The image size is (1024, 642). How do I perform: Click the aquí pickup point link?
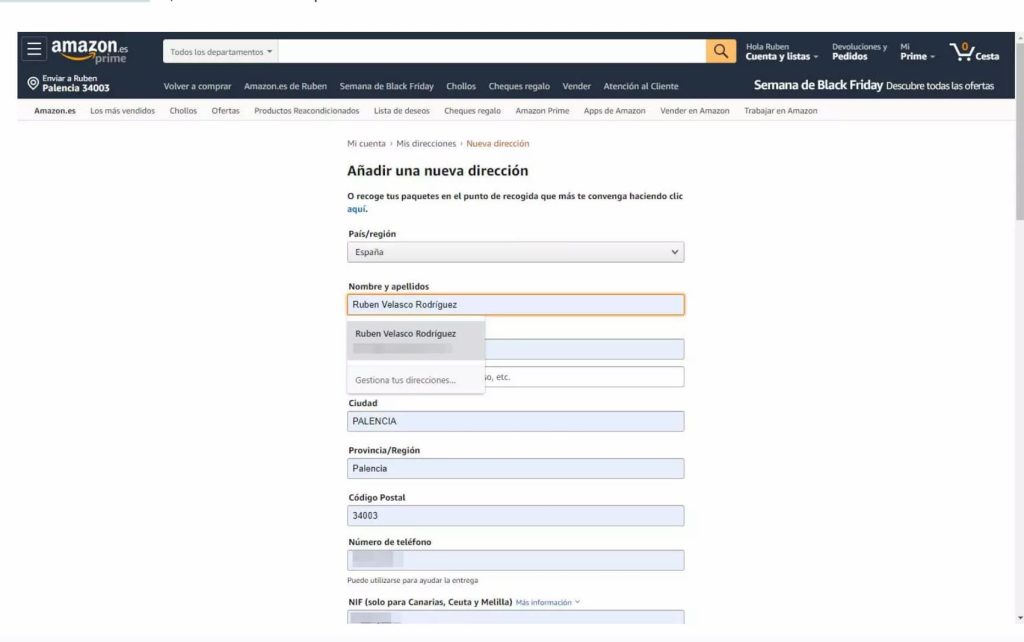(357, 209)
